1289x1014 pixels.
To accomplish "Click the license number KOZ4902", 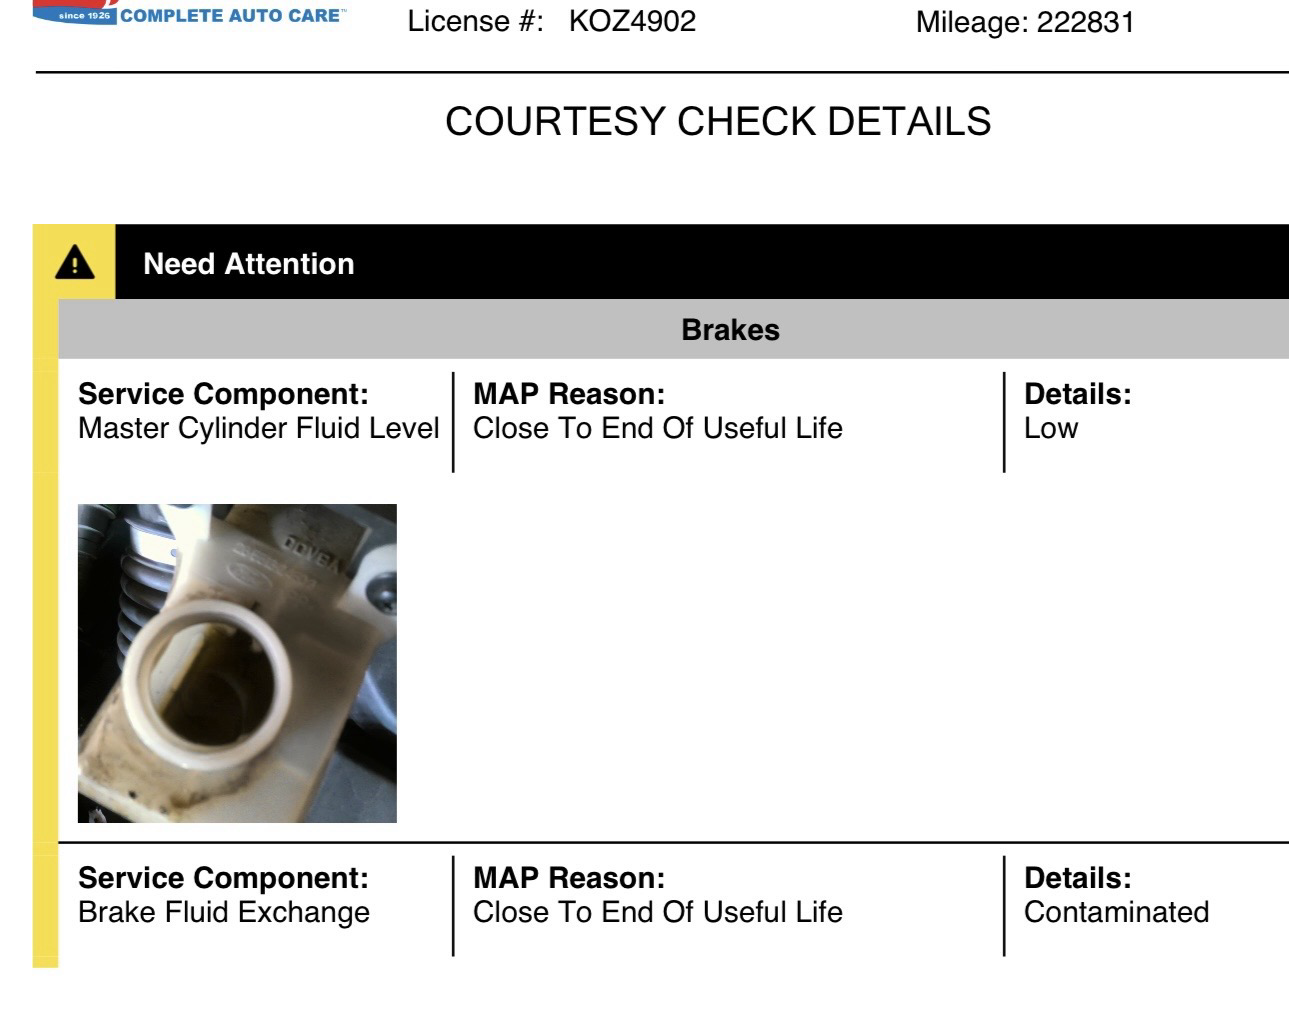I will coord(632,22).
